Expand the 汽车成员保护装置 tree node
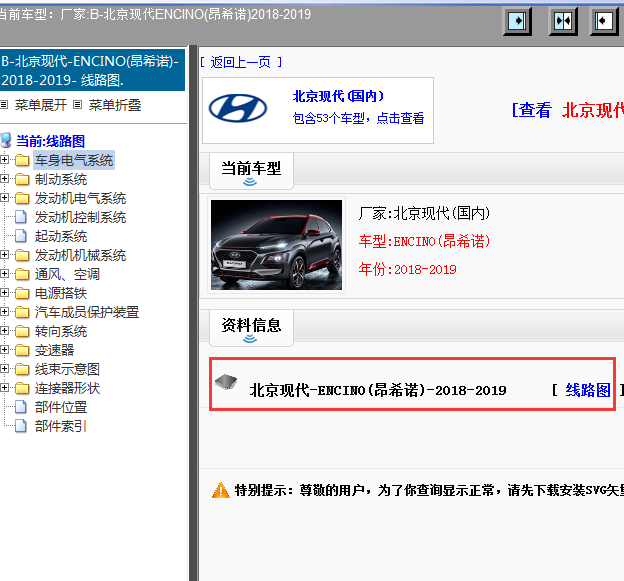 (4, 312)
